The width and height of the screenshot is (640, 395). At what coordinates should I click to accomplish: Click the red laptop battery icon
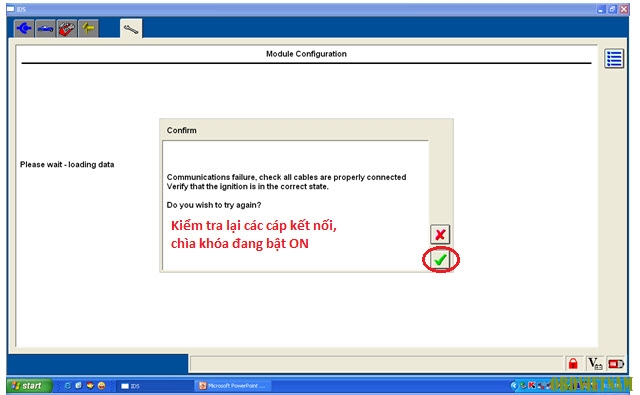[616, 363]
